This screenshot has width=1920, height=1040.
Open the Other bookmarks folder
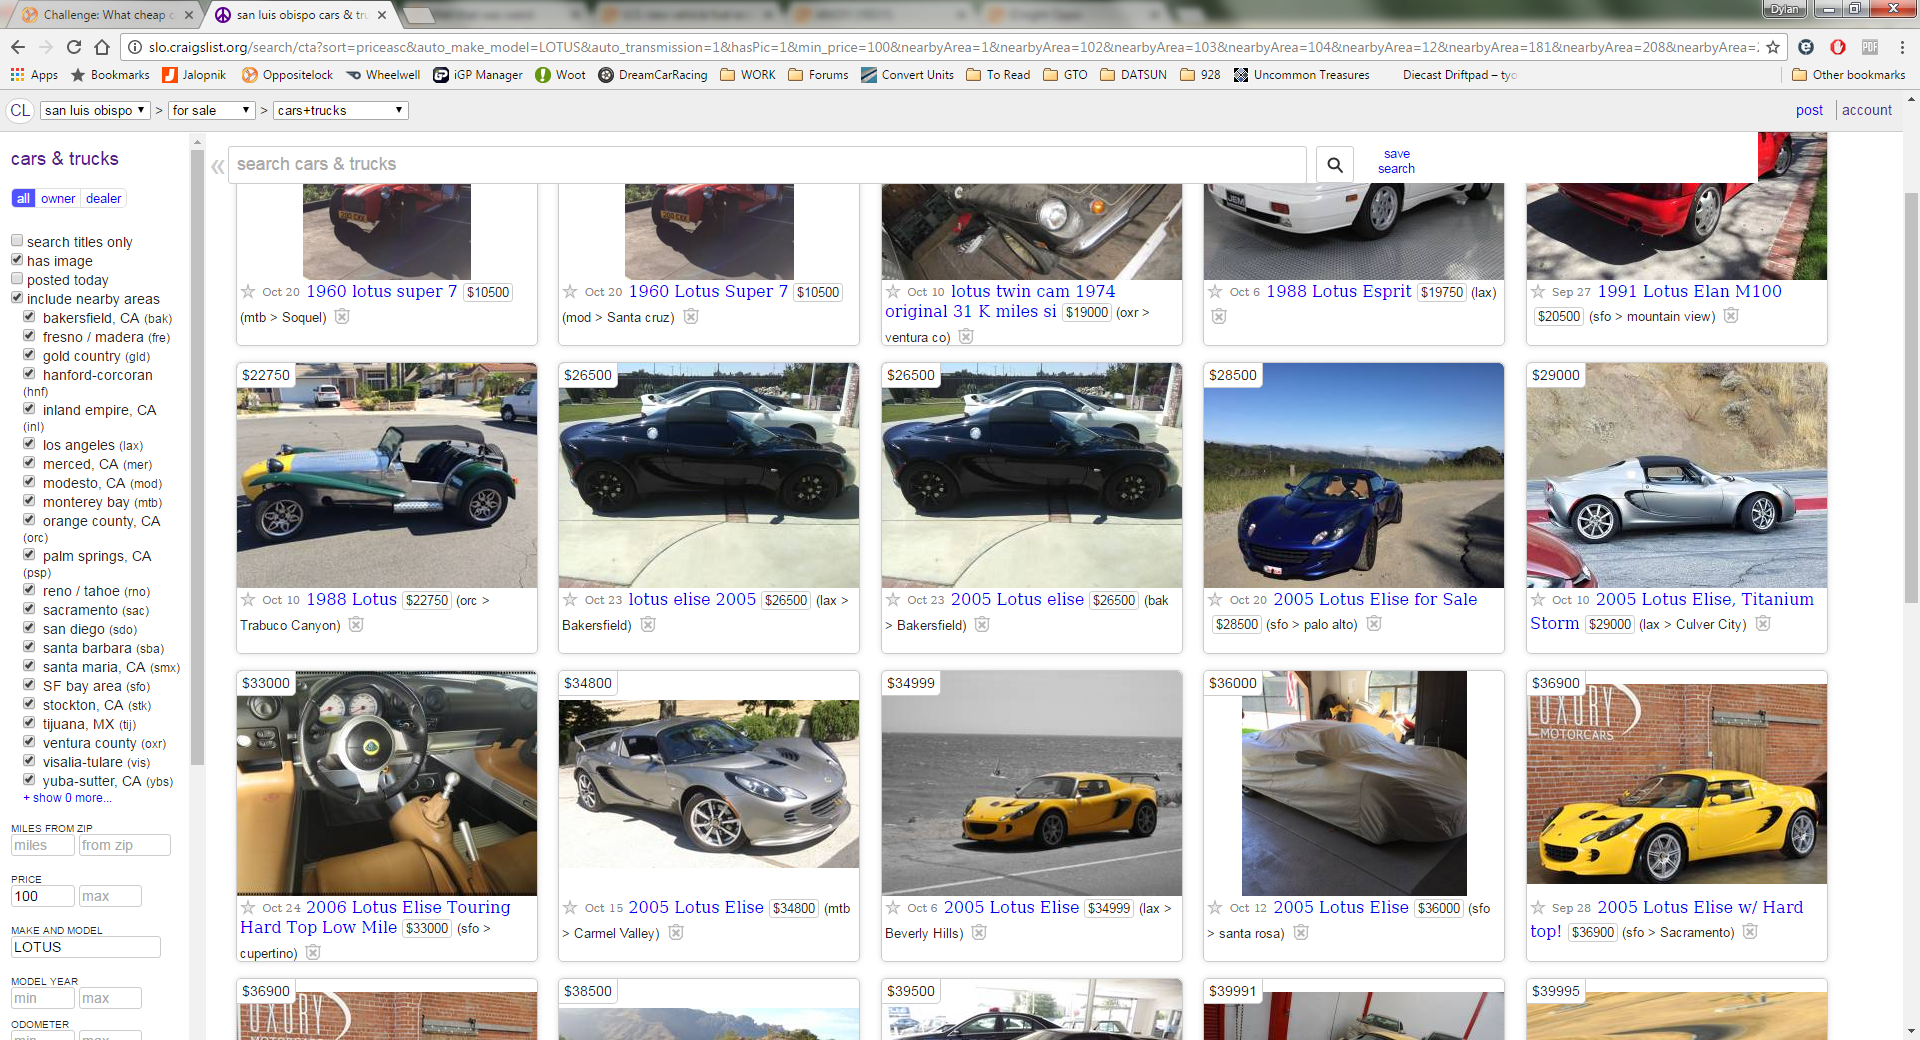click(x=1848, y=75)
